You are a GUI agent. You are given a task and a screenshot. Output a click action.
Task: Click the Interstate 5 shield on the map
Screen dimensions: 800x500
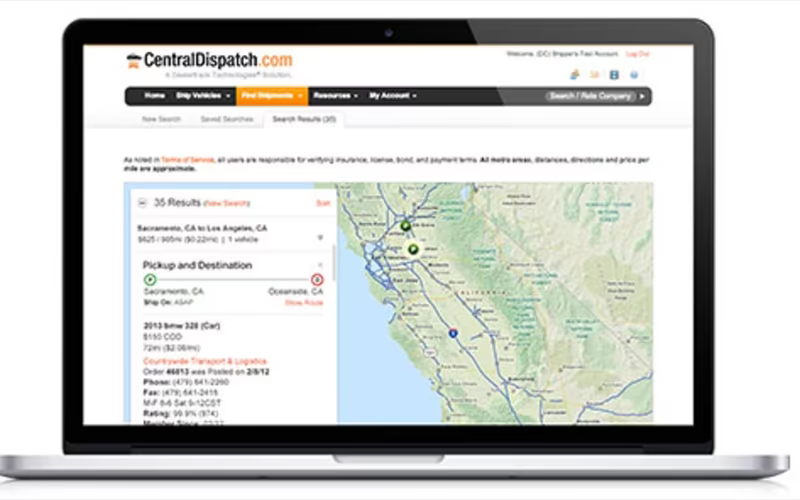pyautogui.click(x=453, y=333)
